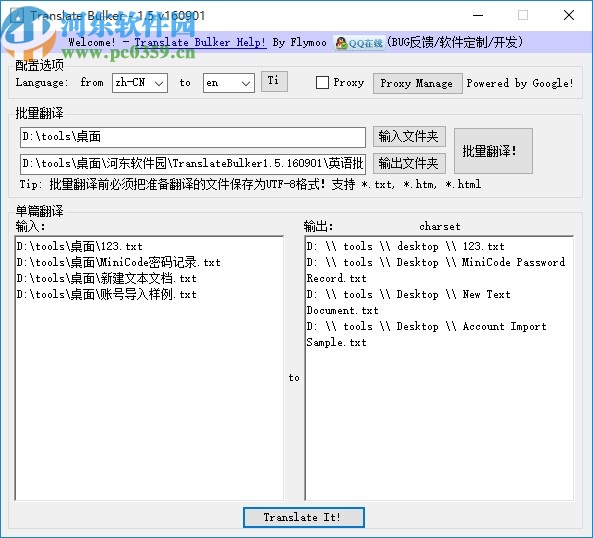593x538 pixels.
Task: Select the MiniCode密码记录.txt input line
Action: click(119, 262)
